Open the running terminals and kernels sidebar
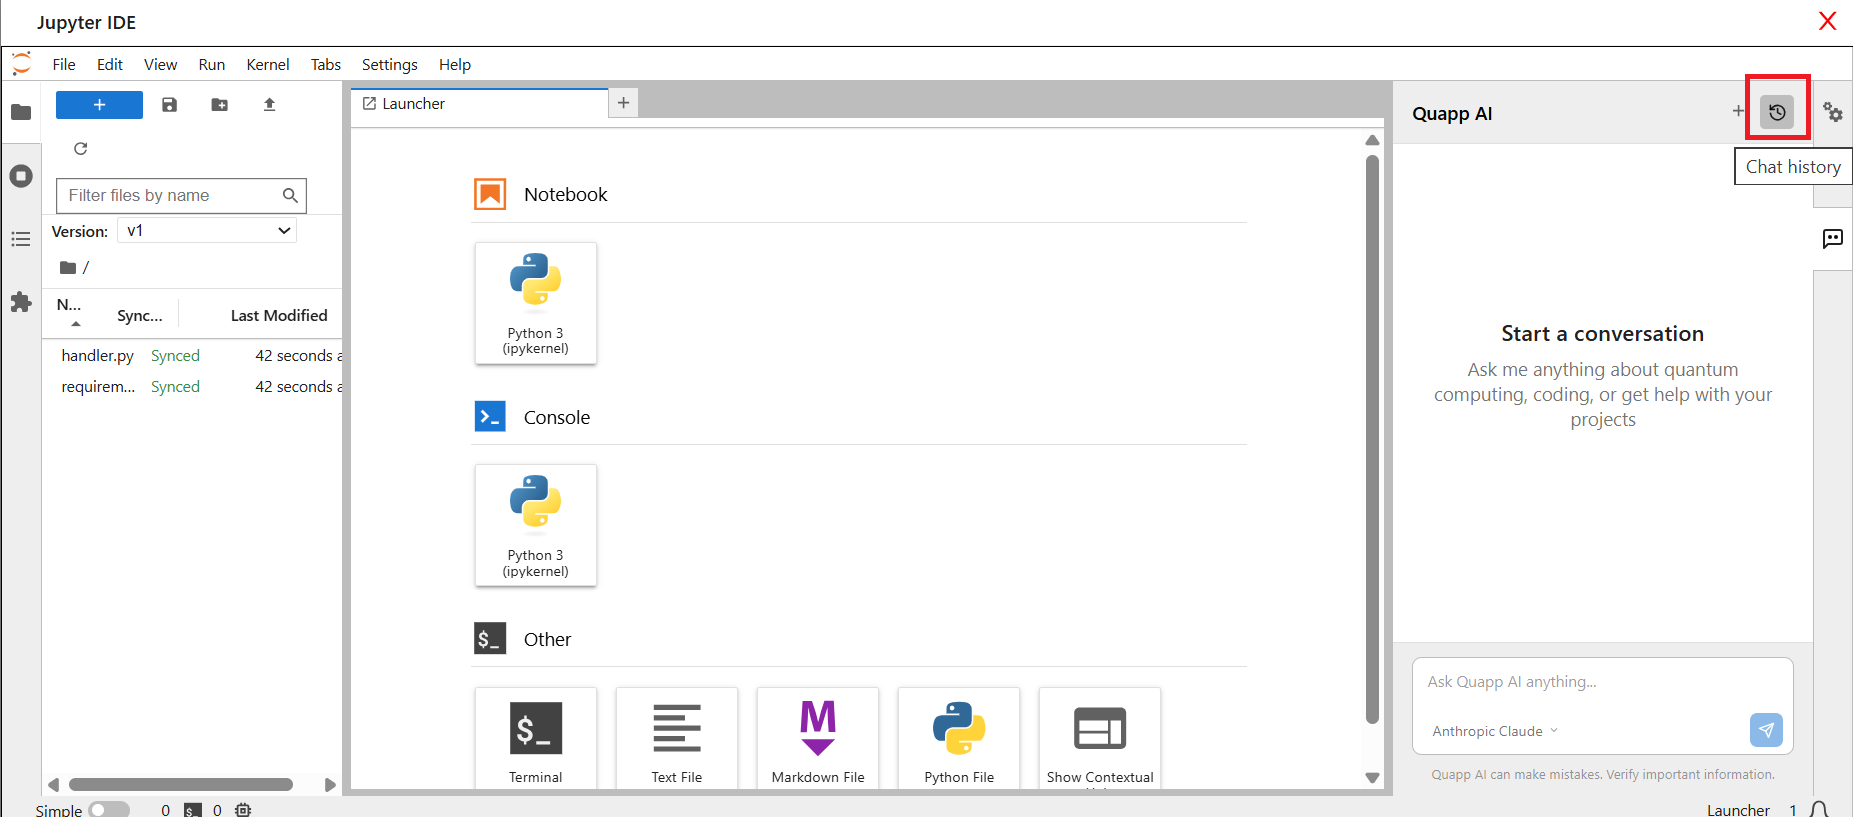 pos(21,176)
